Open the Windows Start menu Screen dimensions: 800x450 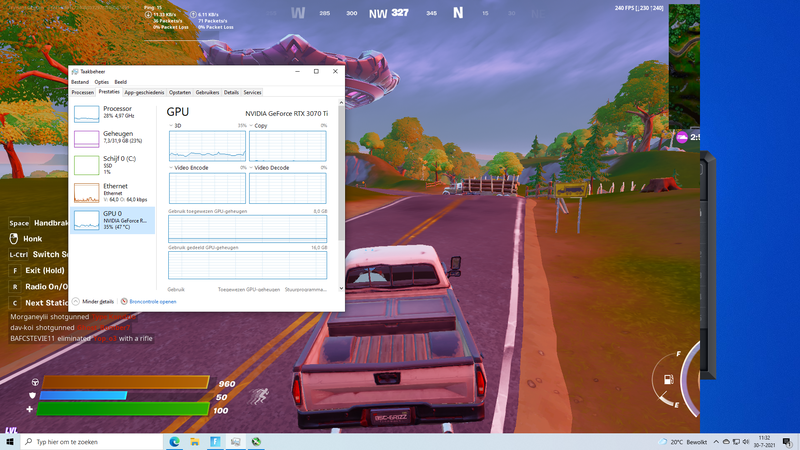tap(10, 442)
